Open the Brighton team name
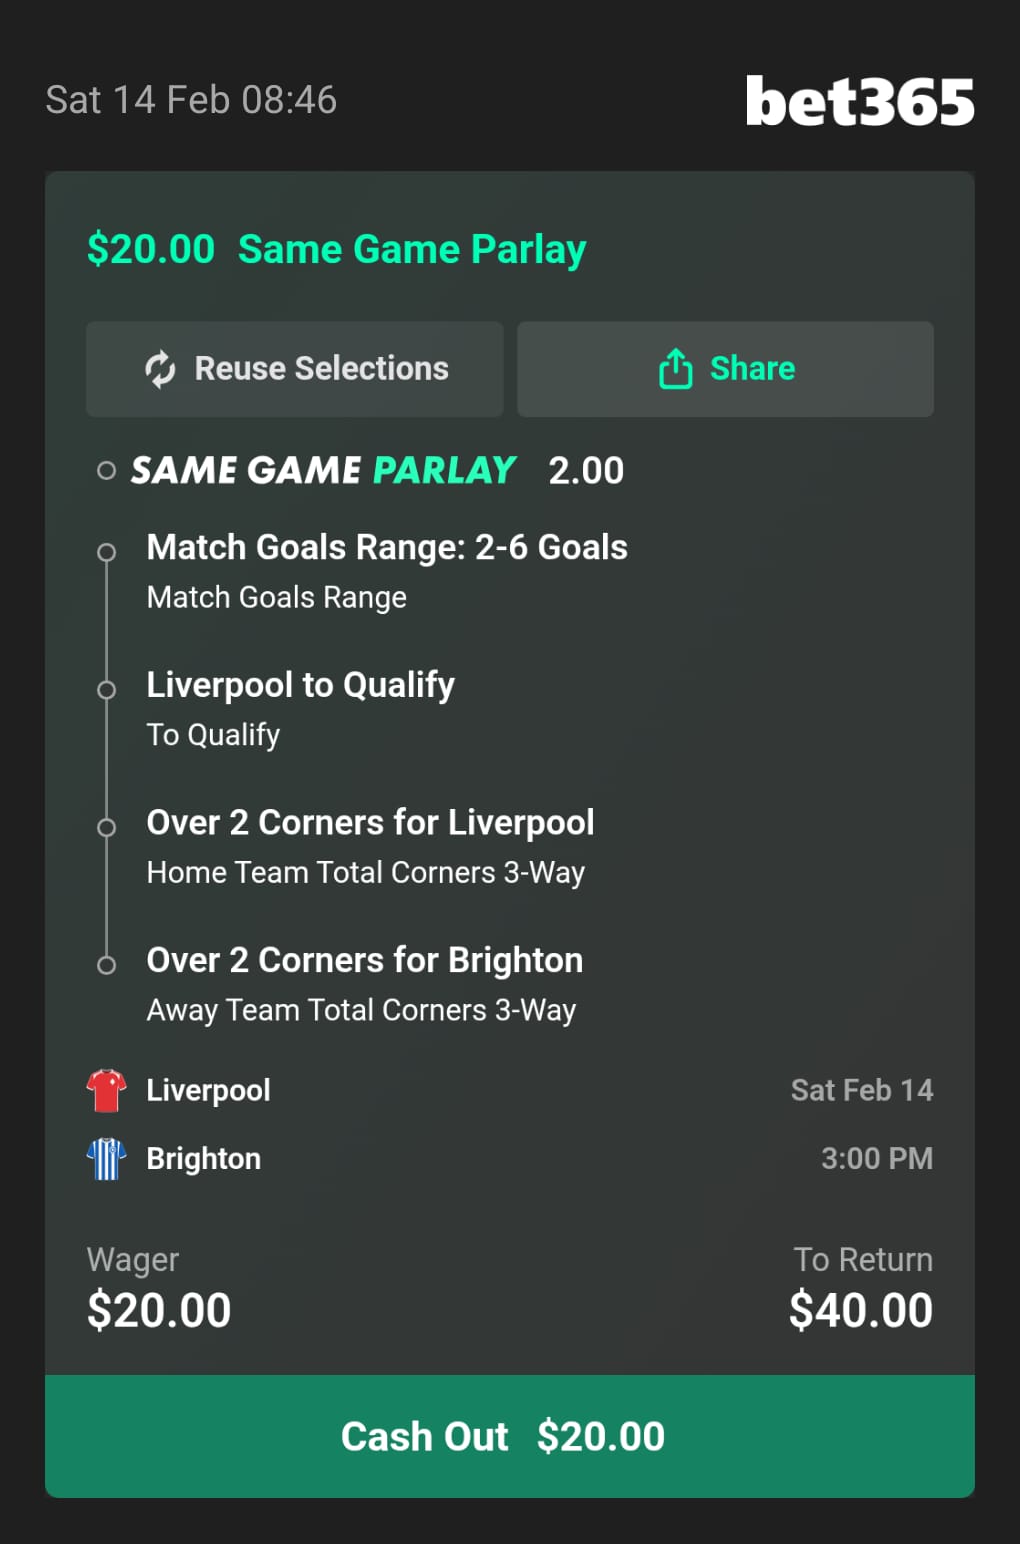The image size is (1020, 1544). 203,1159
